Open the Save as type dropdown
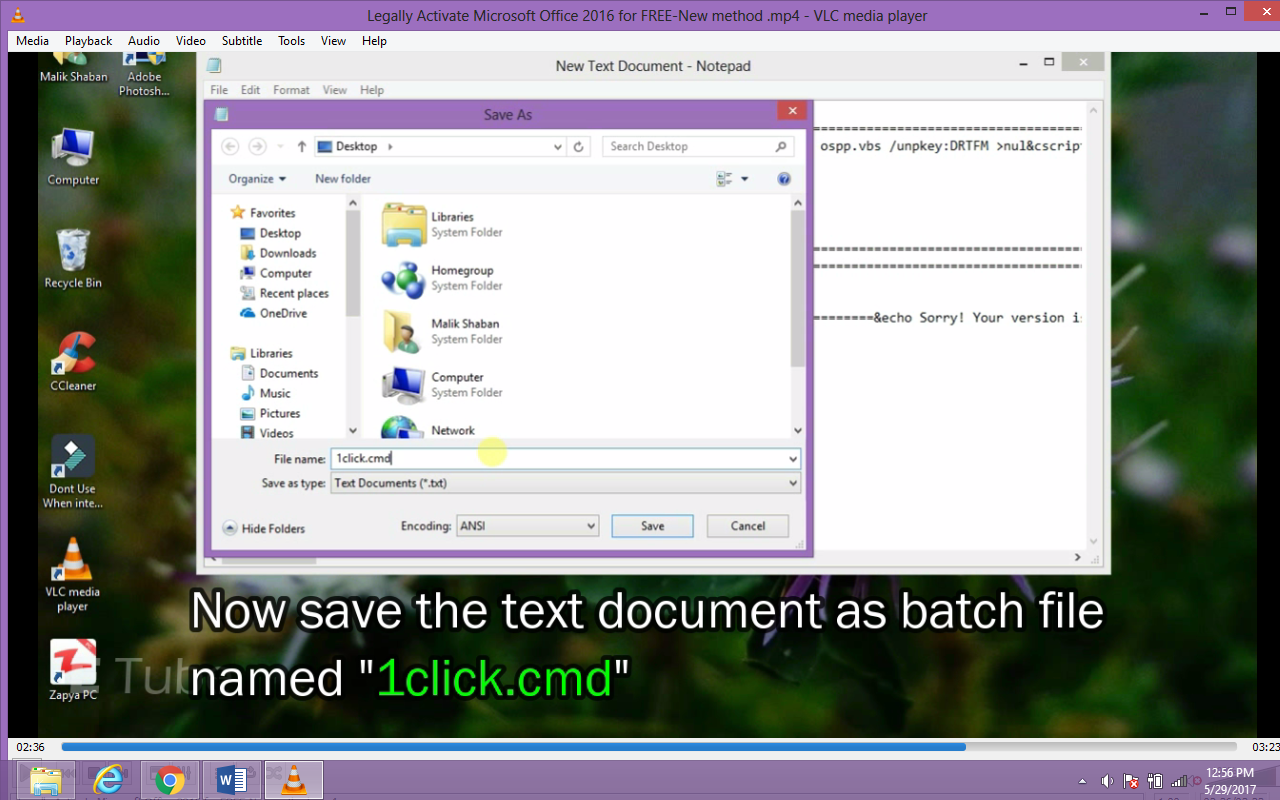Screen dimensions: 1280x800 click(x=566, y=483)
